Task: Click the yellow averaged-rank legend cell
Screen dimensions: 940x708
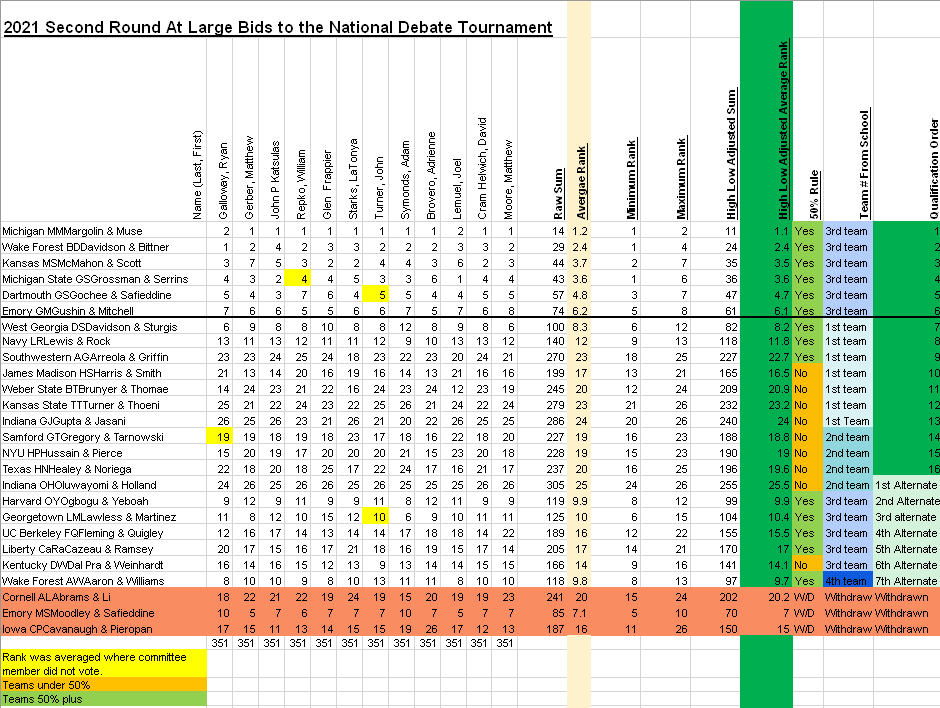Action: pyautogui.click(x=103, y=662)
